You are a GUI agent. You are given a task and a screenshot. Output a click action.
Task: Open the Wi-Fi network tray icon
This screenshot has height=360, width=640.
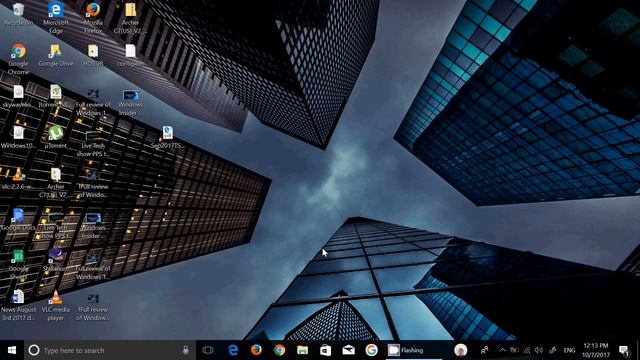[x=527, y=350]
